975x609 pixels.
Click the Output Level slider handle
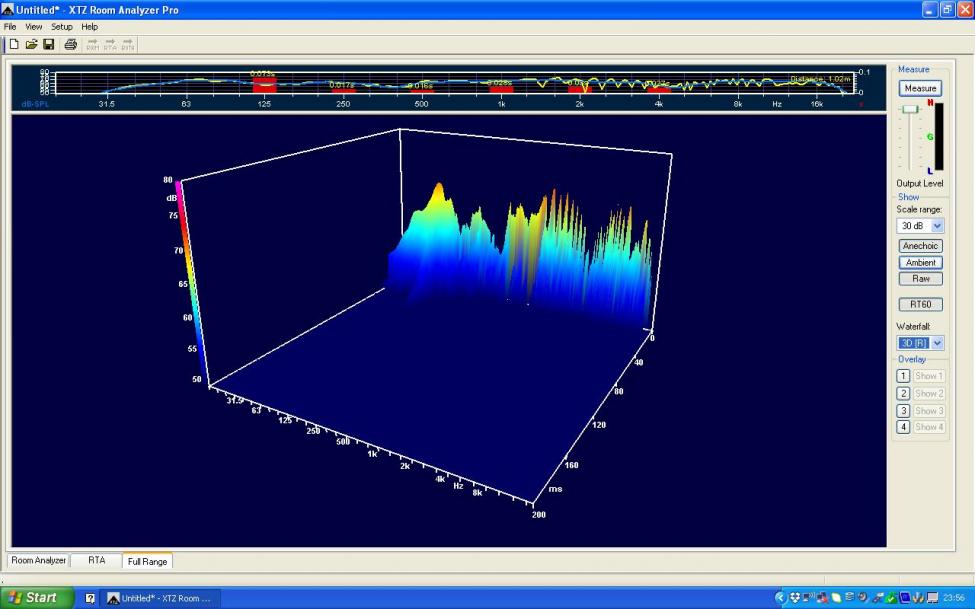[909, 109]
